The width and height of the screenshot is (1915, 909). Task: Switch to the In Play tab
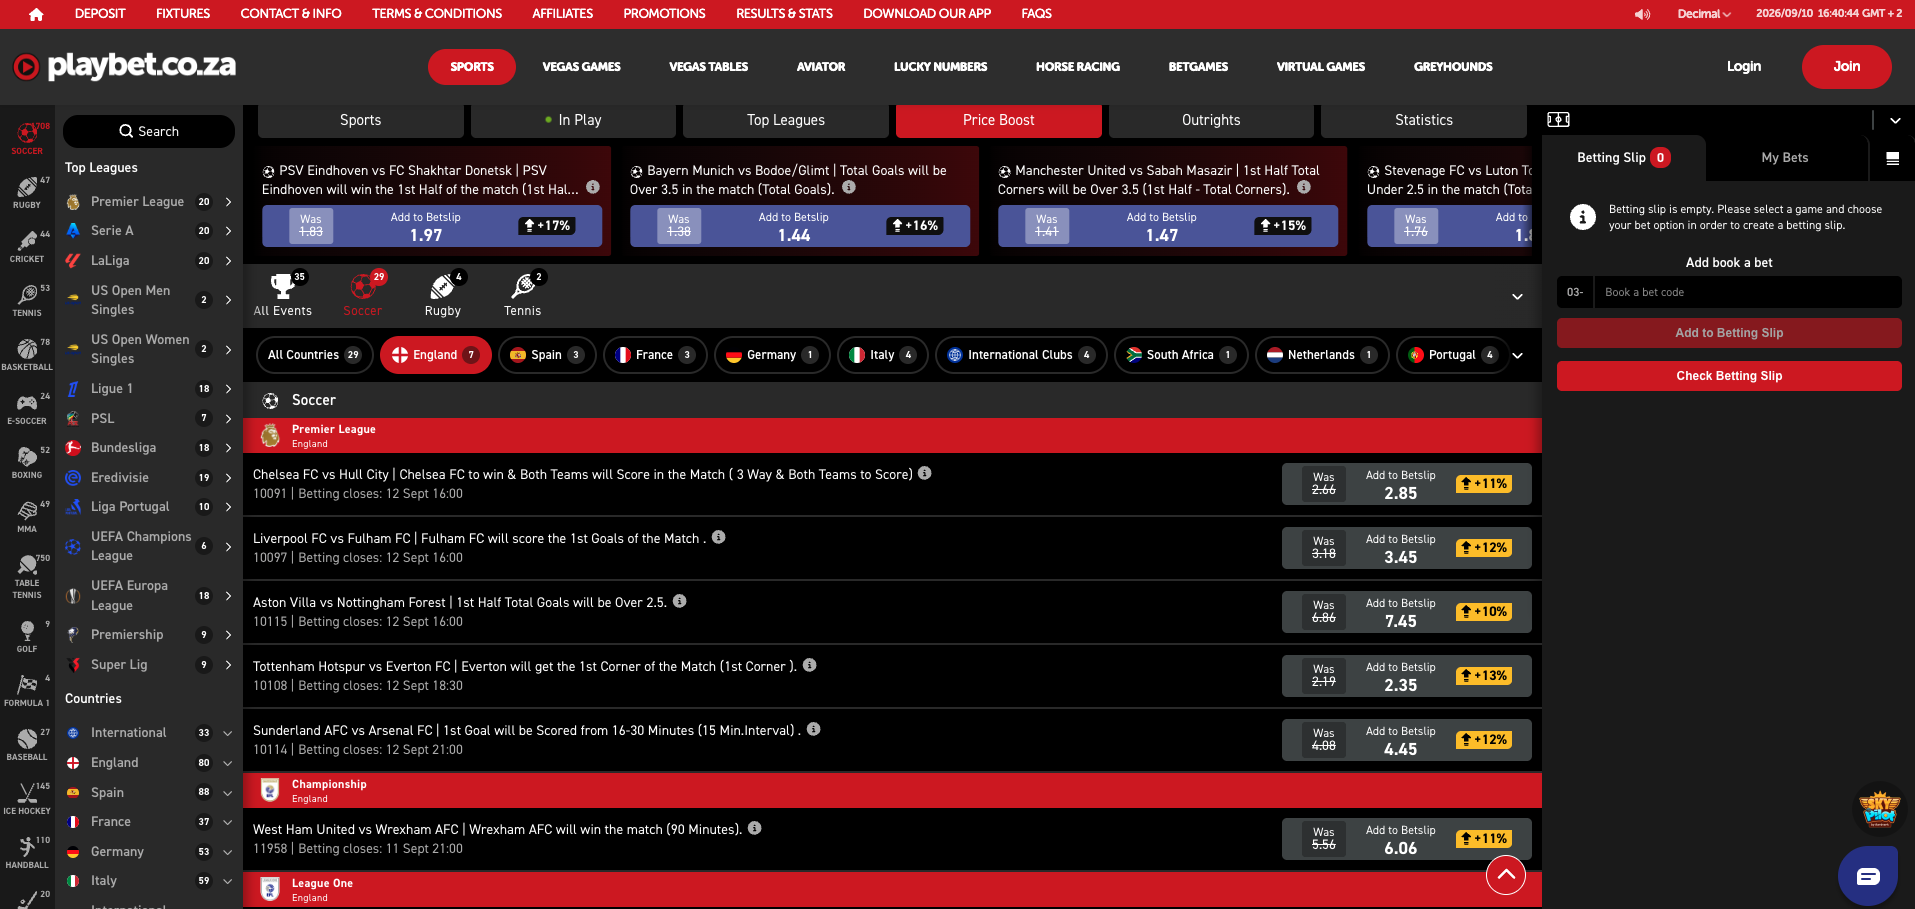573,120
